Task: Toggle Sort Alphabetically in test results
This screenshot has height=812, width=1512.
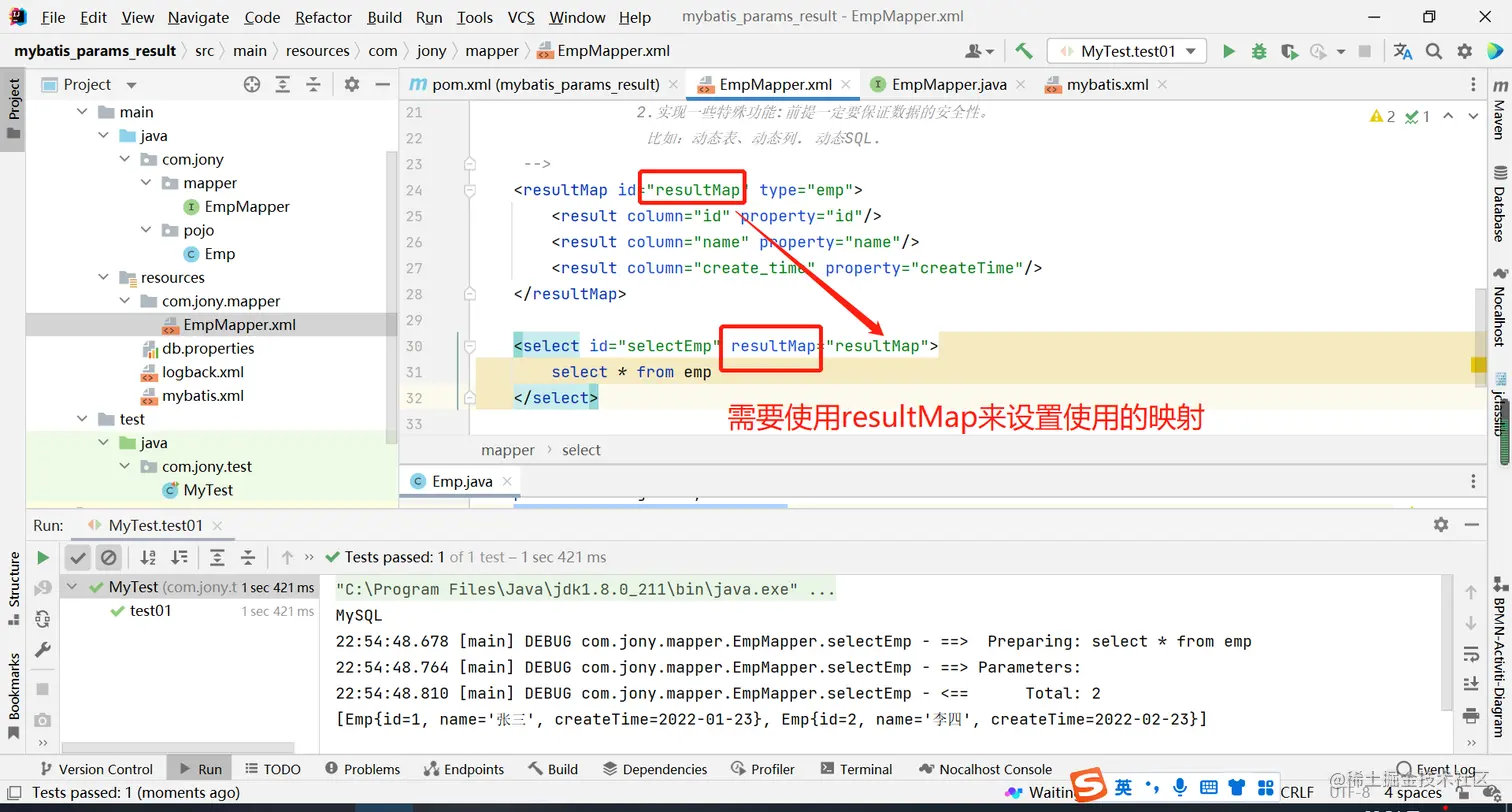Action: tap(148, 557)
